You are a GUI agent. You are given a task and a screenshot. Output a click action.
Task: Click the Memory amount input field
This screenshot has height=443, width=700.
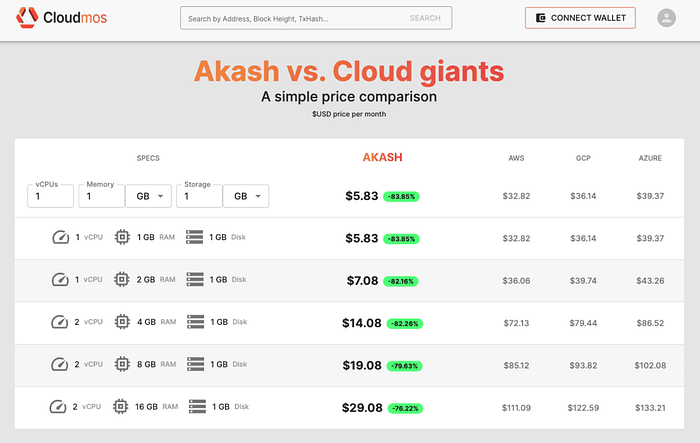pos(101,196)
